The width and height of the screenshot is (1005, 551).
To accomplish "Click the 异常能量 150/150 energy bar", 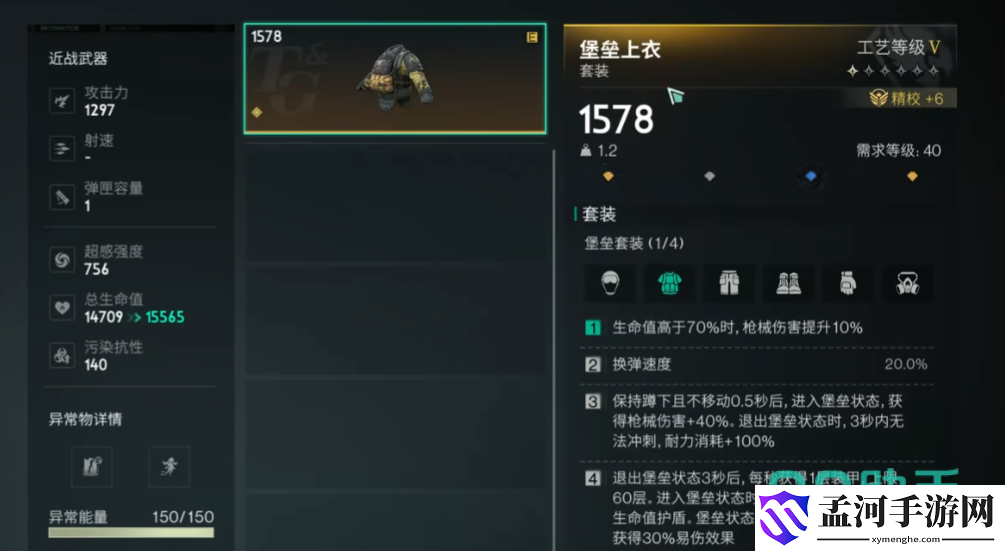I will (x=131, y=532).
